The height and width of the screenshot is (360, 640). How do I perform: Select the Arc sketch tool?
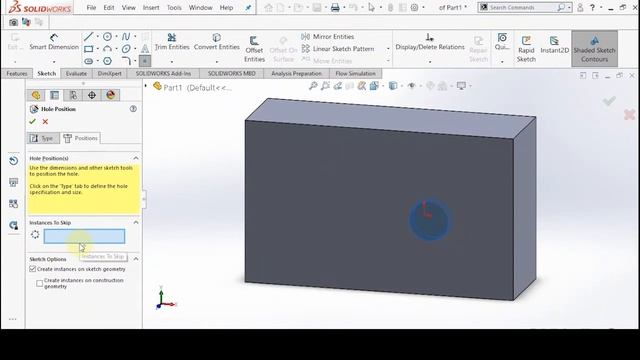pyautogui.click(x=107, y=49)
